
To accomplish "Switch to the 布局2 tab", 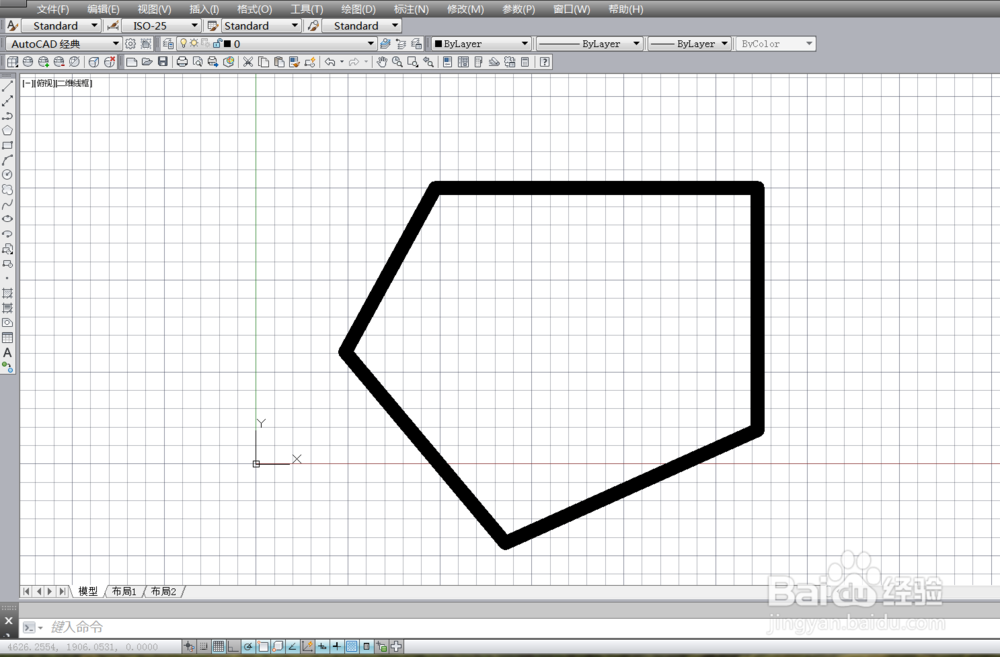I will click(x=163, y=591).
